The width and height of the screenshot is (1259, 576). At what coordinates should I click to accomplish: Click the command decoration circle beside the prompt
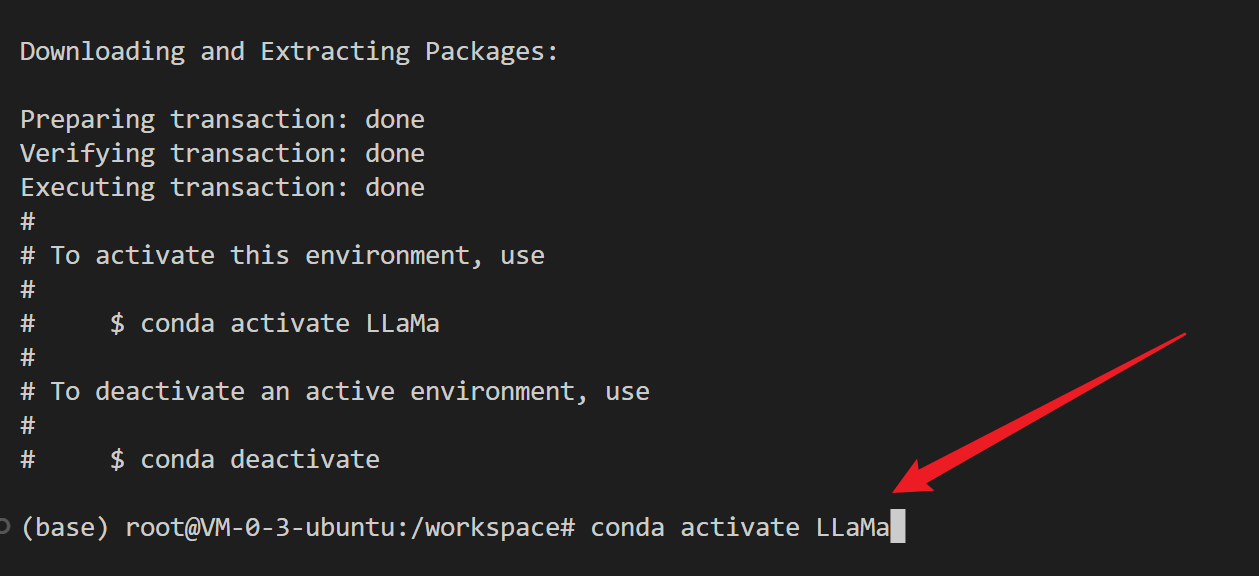pos(4,527)
